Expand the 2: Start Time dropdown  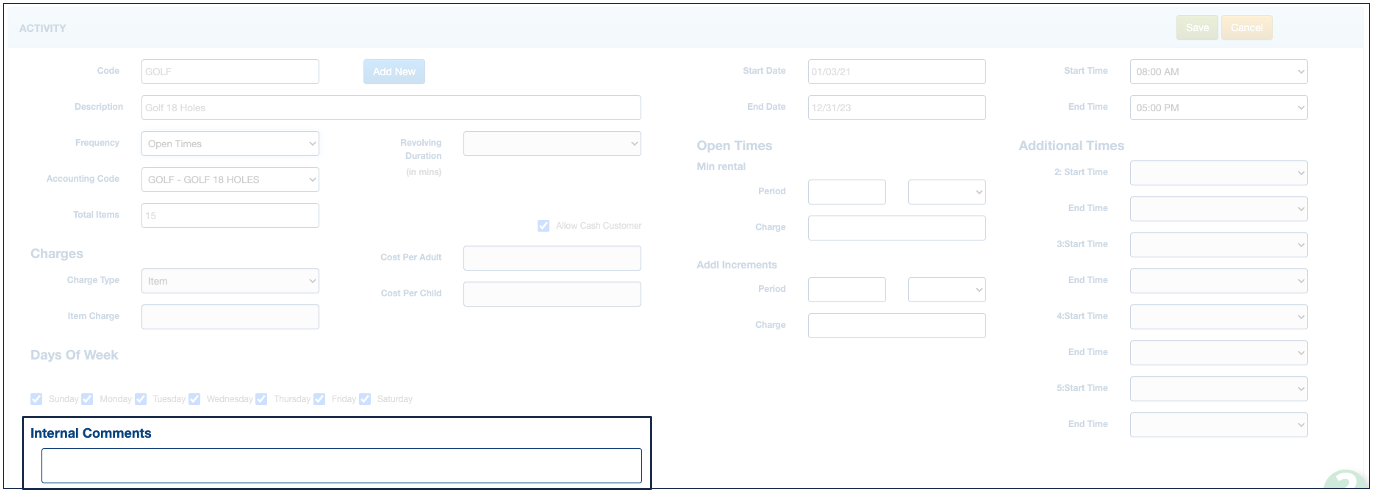(x=1218, y=173)
